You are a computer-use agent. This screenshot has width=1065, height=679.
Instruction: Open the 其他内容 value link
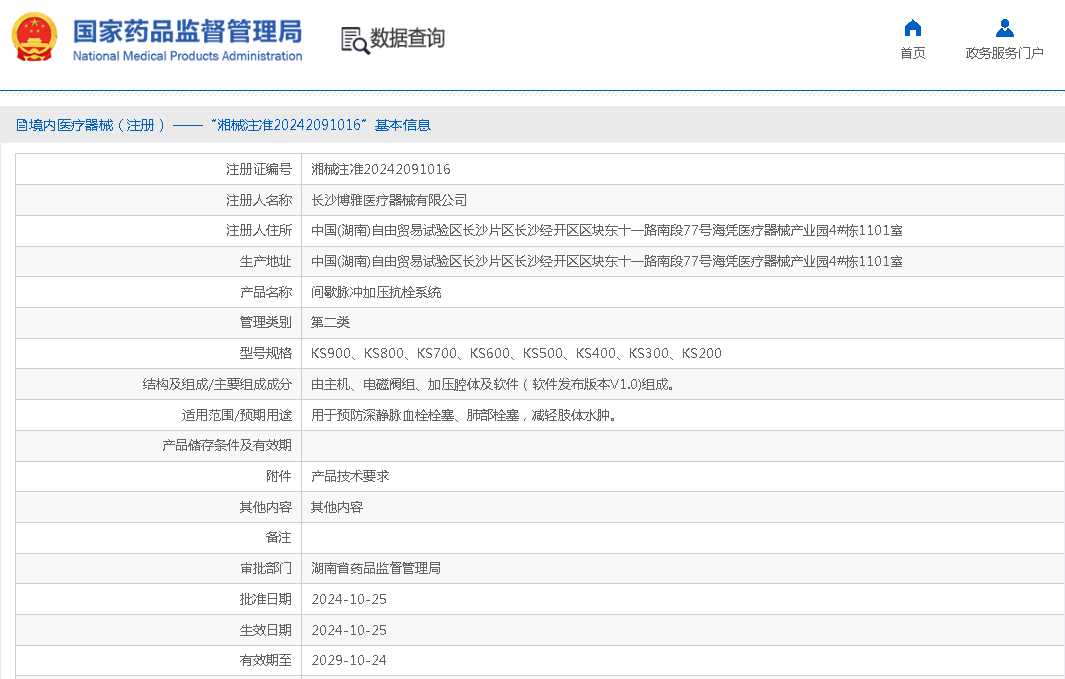[337, 507]
